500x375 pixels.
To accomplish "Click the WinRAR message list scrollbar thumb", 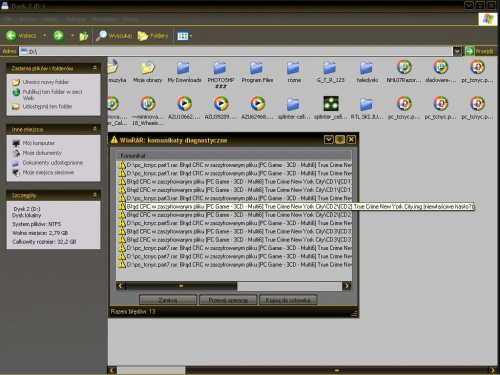I will pos(181,286).
